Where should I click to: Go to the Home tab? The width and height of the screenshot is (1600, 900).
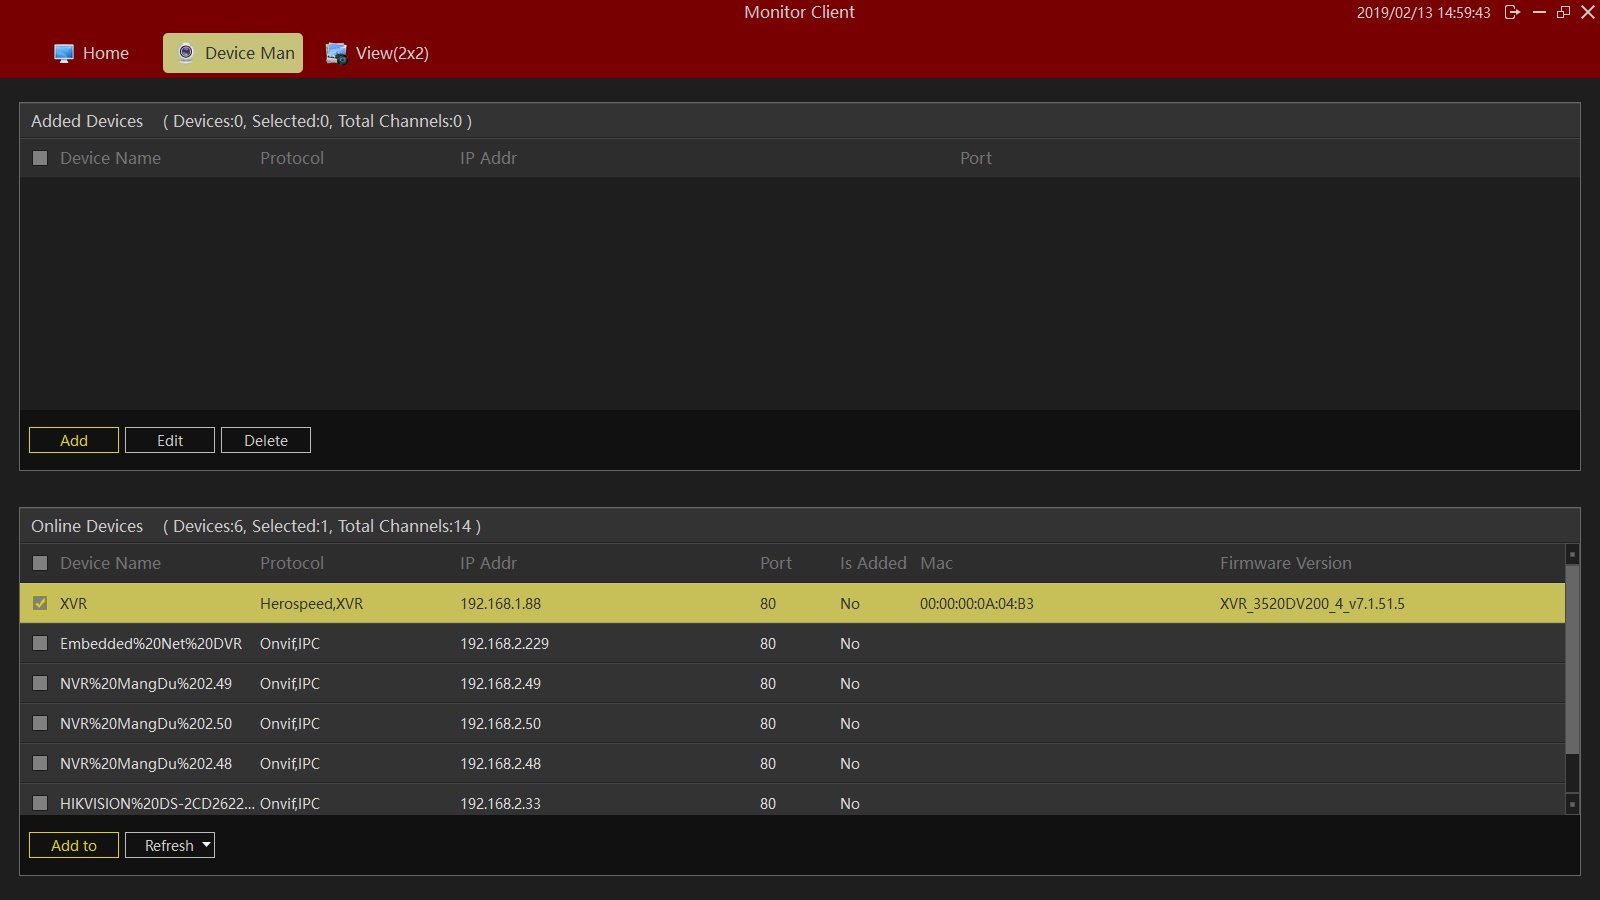105,53
